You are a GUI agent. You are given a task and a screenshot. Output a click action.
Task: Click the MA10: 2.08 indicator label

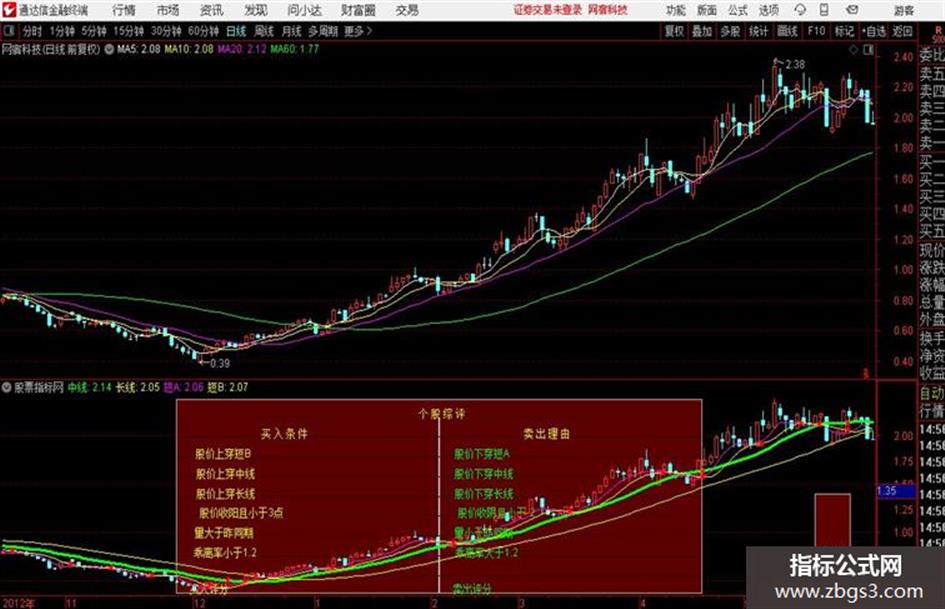[189, 49]
